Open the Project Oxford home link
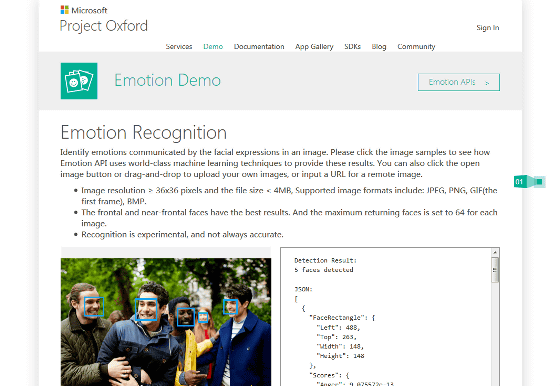 point(104,26)
